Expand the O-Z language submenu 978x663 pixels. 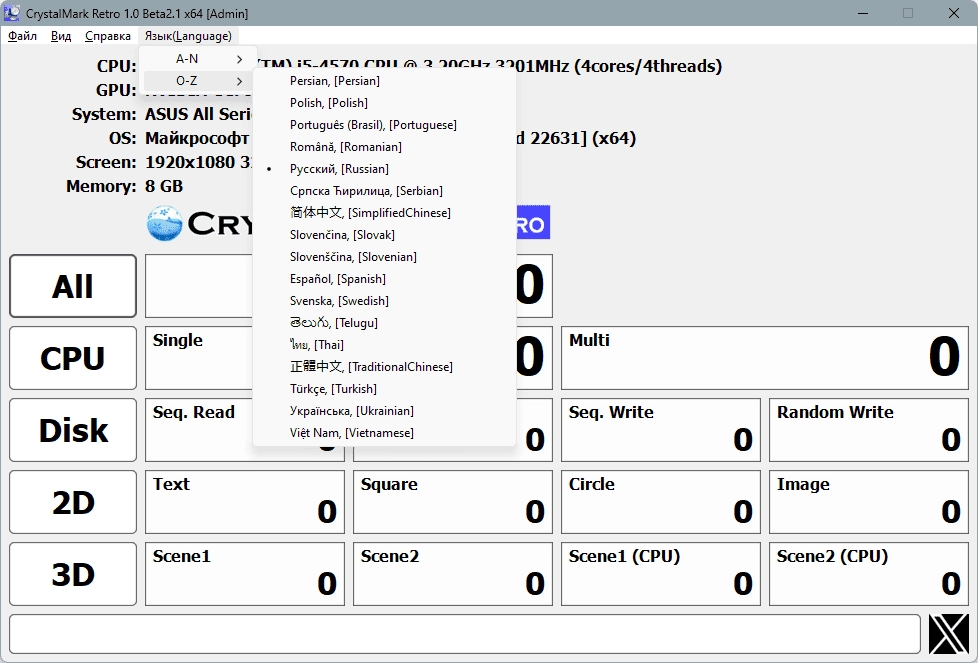click(197, 81)
